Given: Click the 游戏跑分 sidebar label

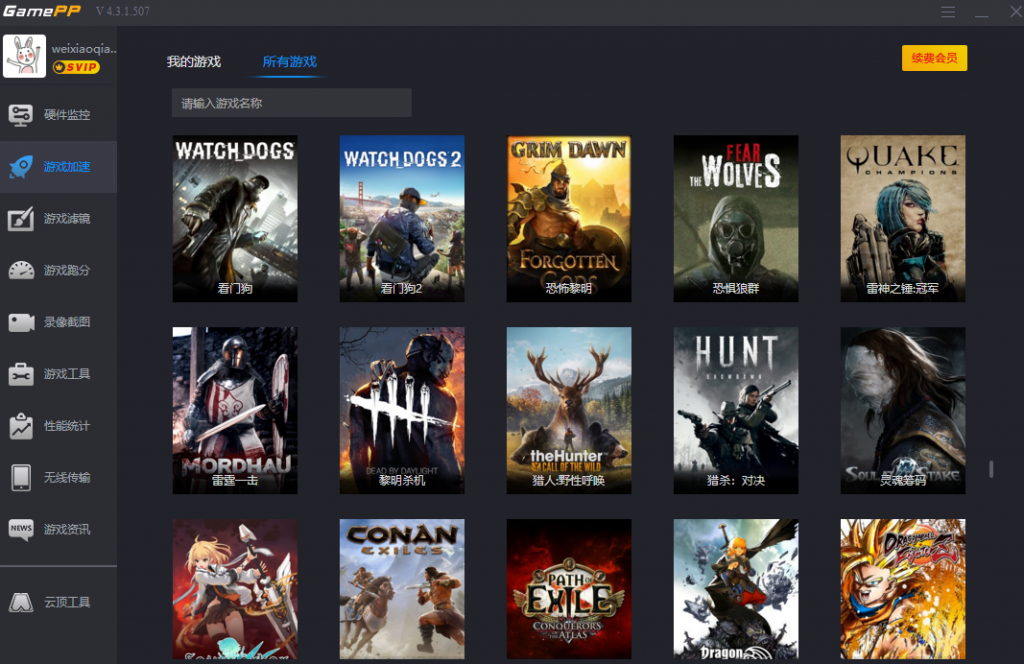Looking at the screenshot, I should pos(67,270).
